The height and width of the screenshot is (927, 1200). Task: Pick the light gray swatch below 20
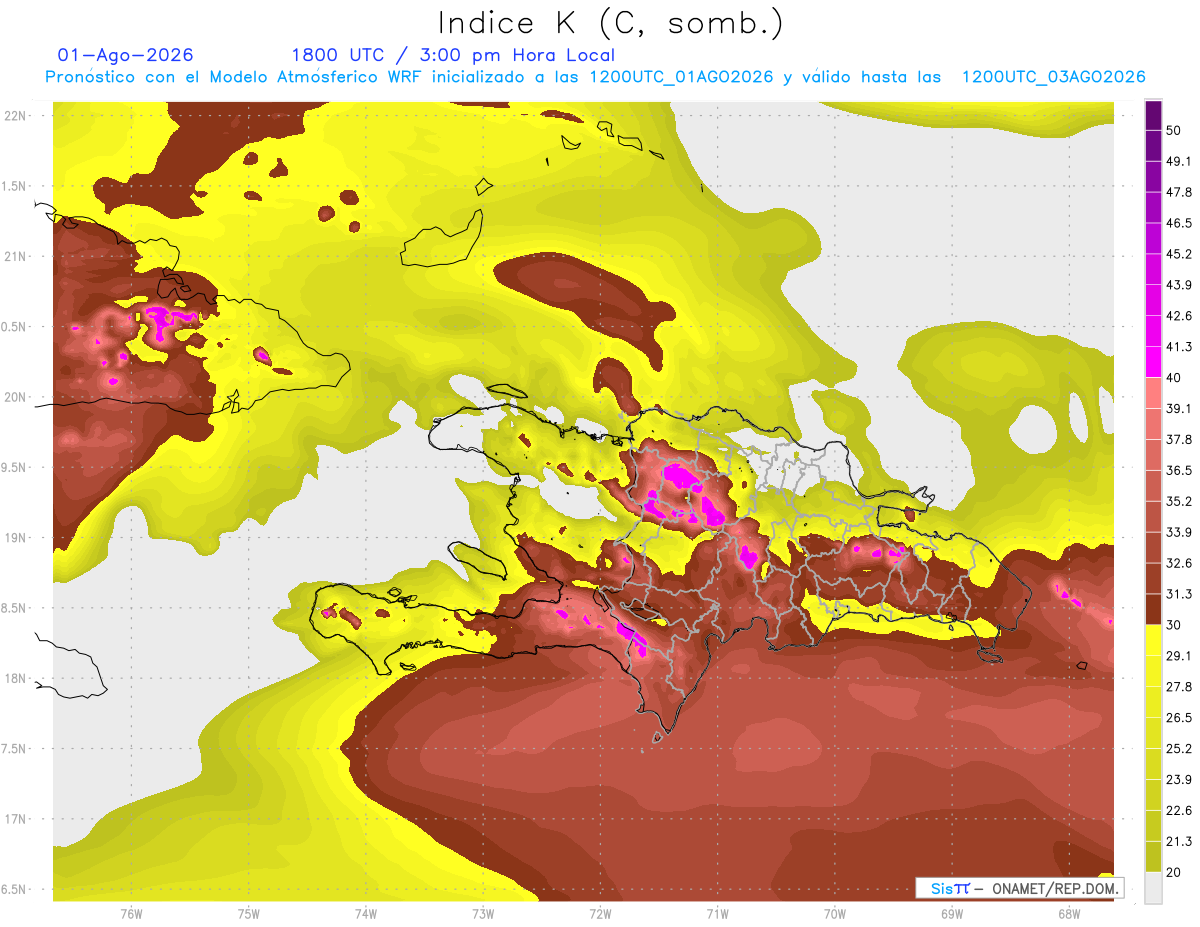coord(1153,888)
